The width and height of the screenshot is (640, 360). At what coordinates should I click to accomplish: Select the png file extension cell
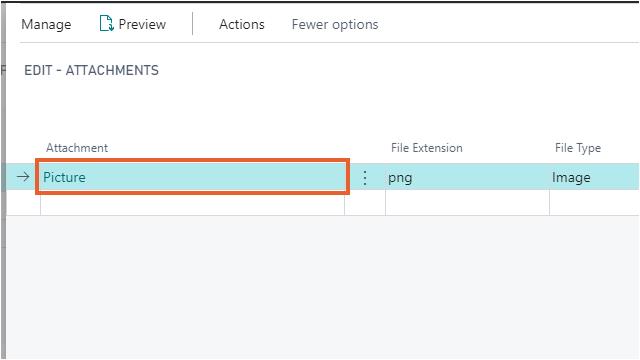click(467, 177)
